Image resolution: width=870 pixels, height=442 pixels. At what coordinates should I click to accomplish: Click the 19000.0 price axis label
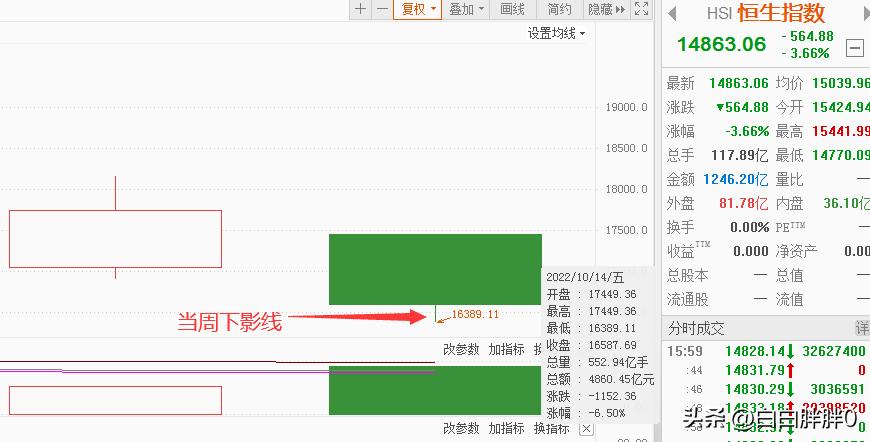tap(626, 107)
